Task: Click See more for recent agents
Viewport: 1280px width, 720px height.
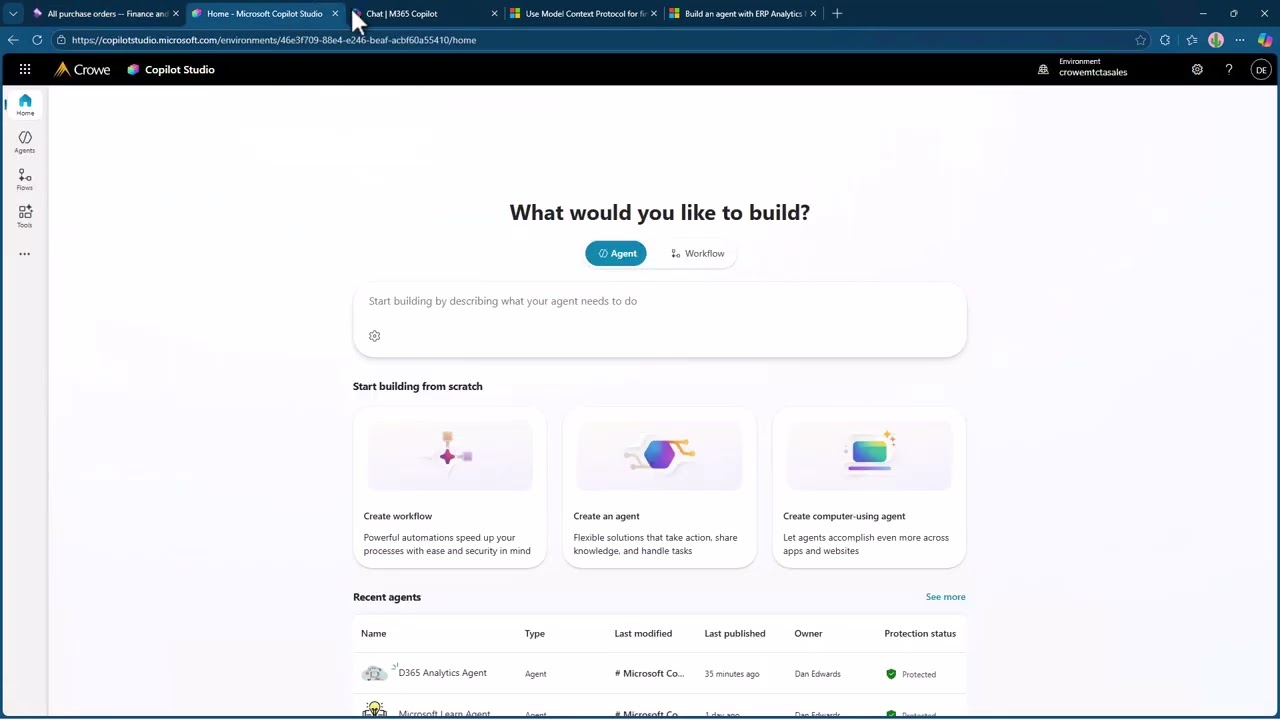Action: (x=945, y=597)
